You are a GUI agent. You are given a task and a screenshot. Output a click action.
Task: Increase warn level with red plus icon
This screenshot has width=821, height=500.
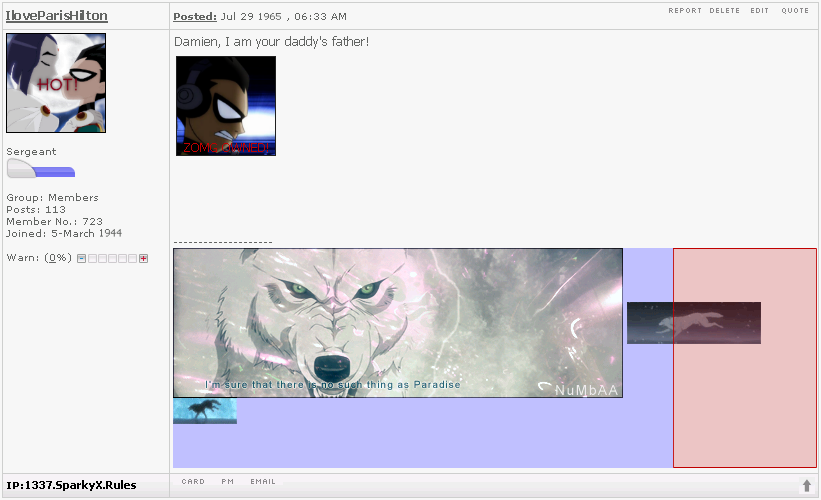(x=143, y=258)
